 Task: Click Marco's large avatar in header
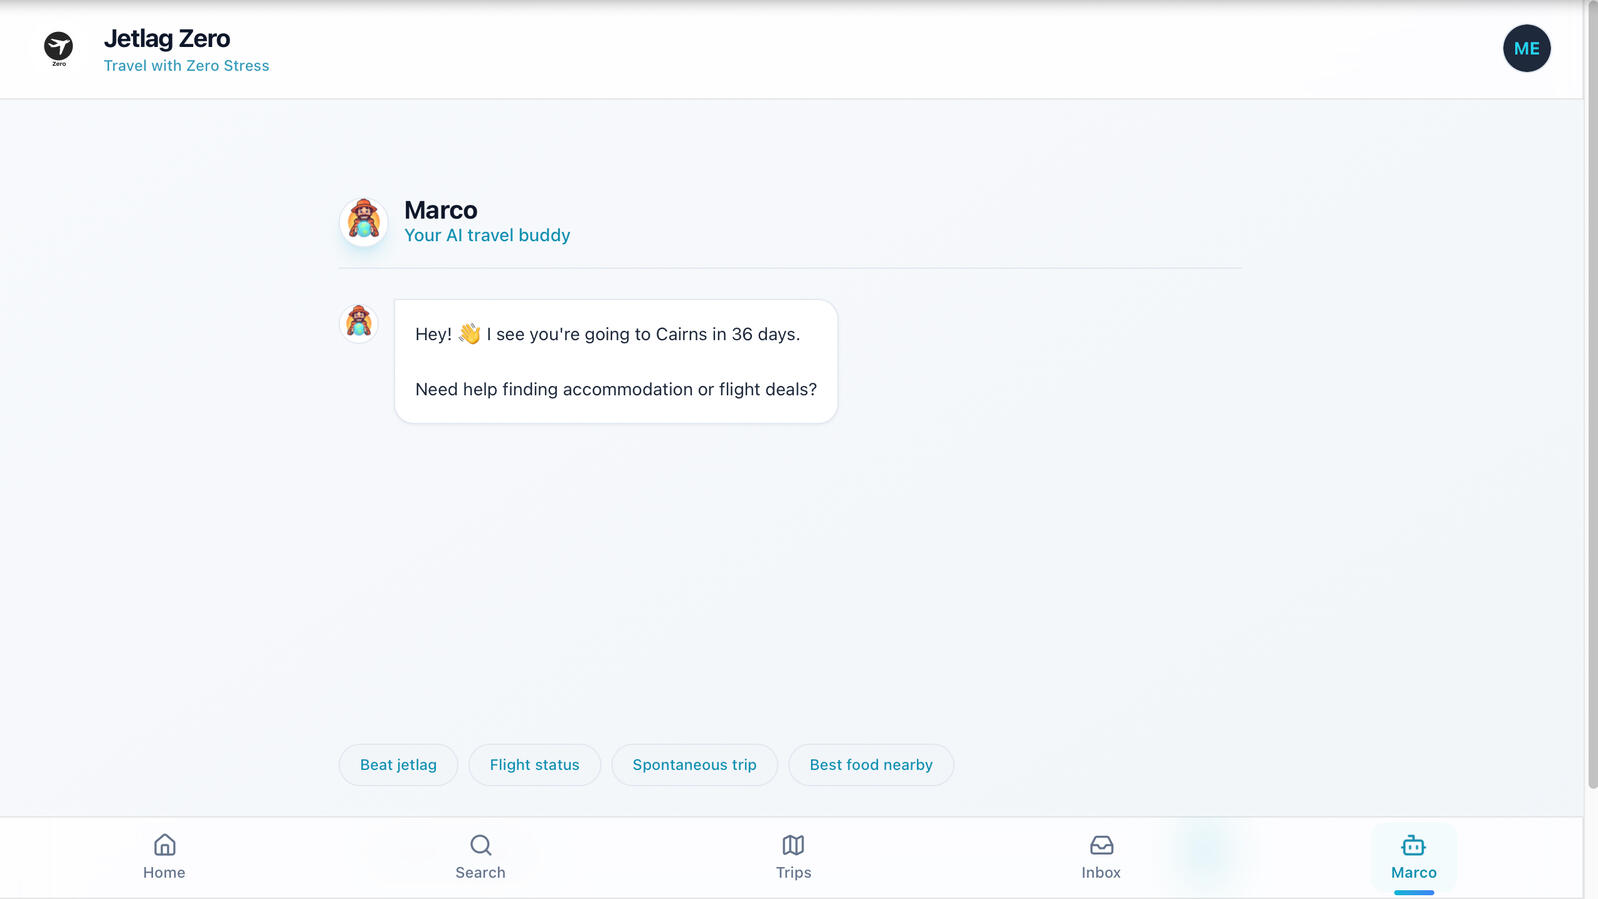363,221
